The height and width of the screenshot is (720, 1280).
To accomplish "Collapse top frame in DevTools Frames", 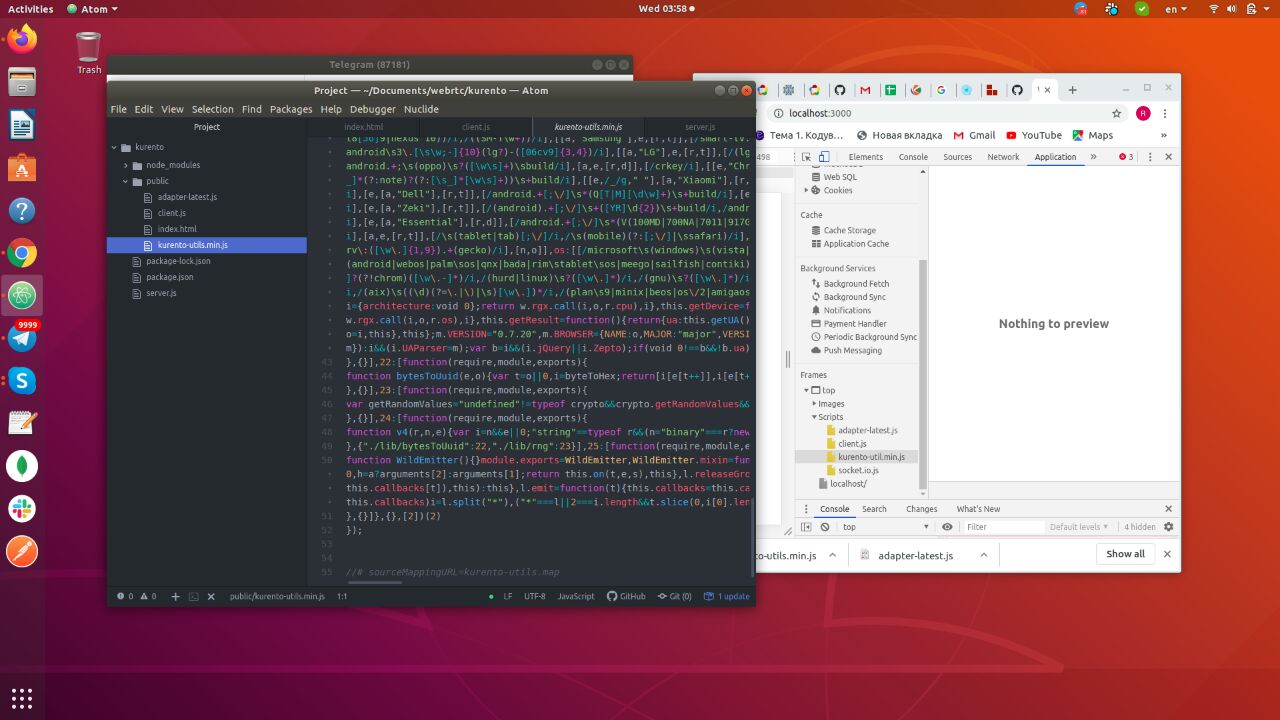I will (806, 391).
